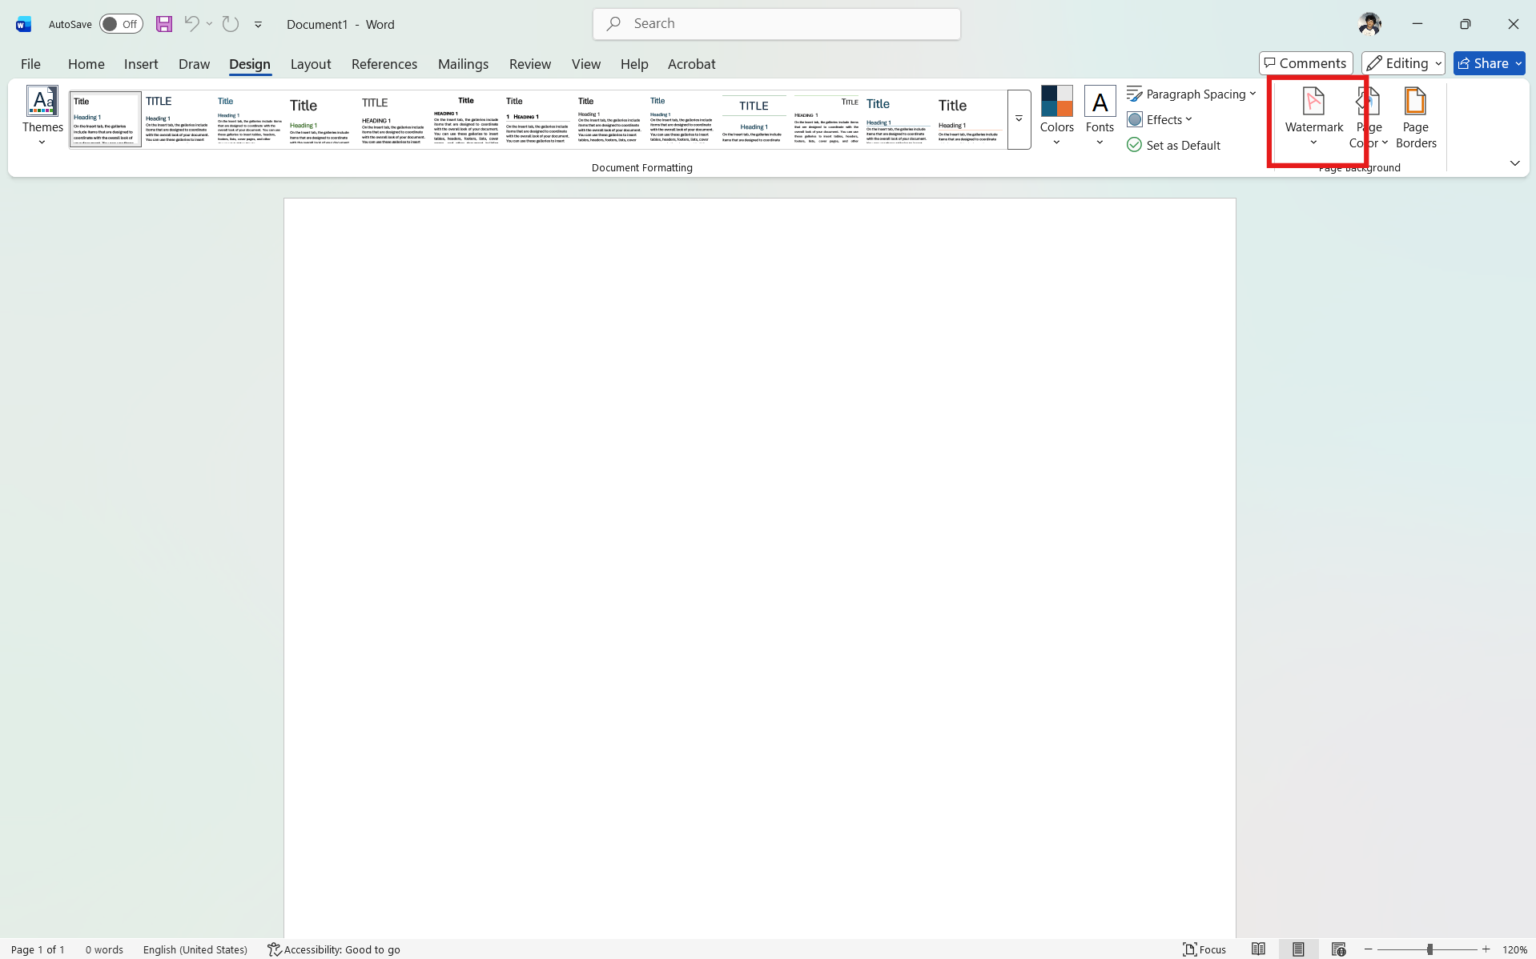Open the Page Borders dialog
The height and width of the screenshot is (959, 1536).
(x=1415, y=117)
